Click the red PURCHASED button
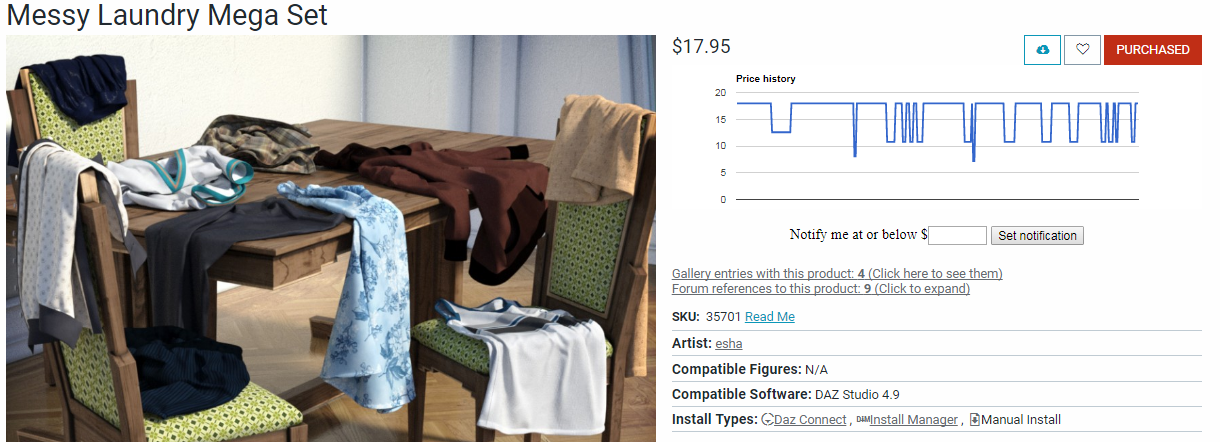This screenshot has width=1220, height=442. pyautogui.click(x=1153, y=50)
